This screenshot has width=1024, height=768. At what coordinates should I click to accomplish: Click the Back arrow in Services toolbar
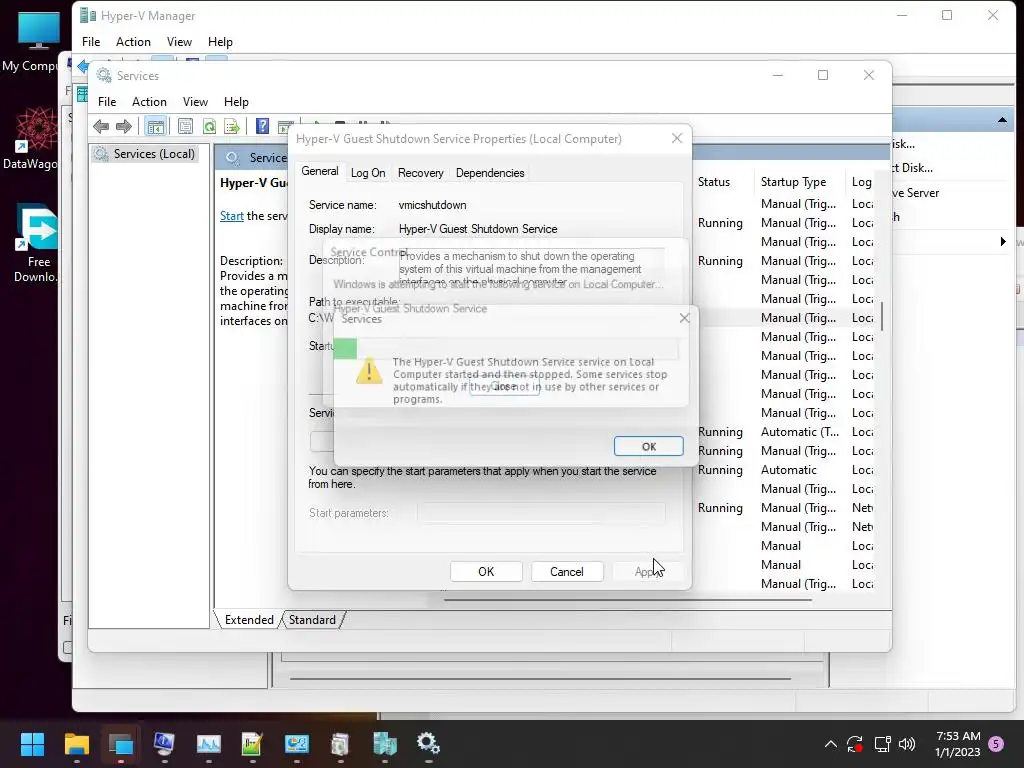click(x=101, y=126)
